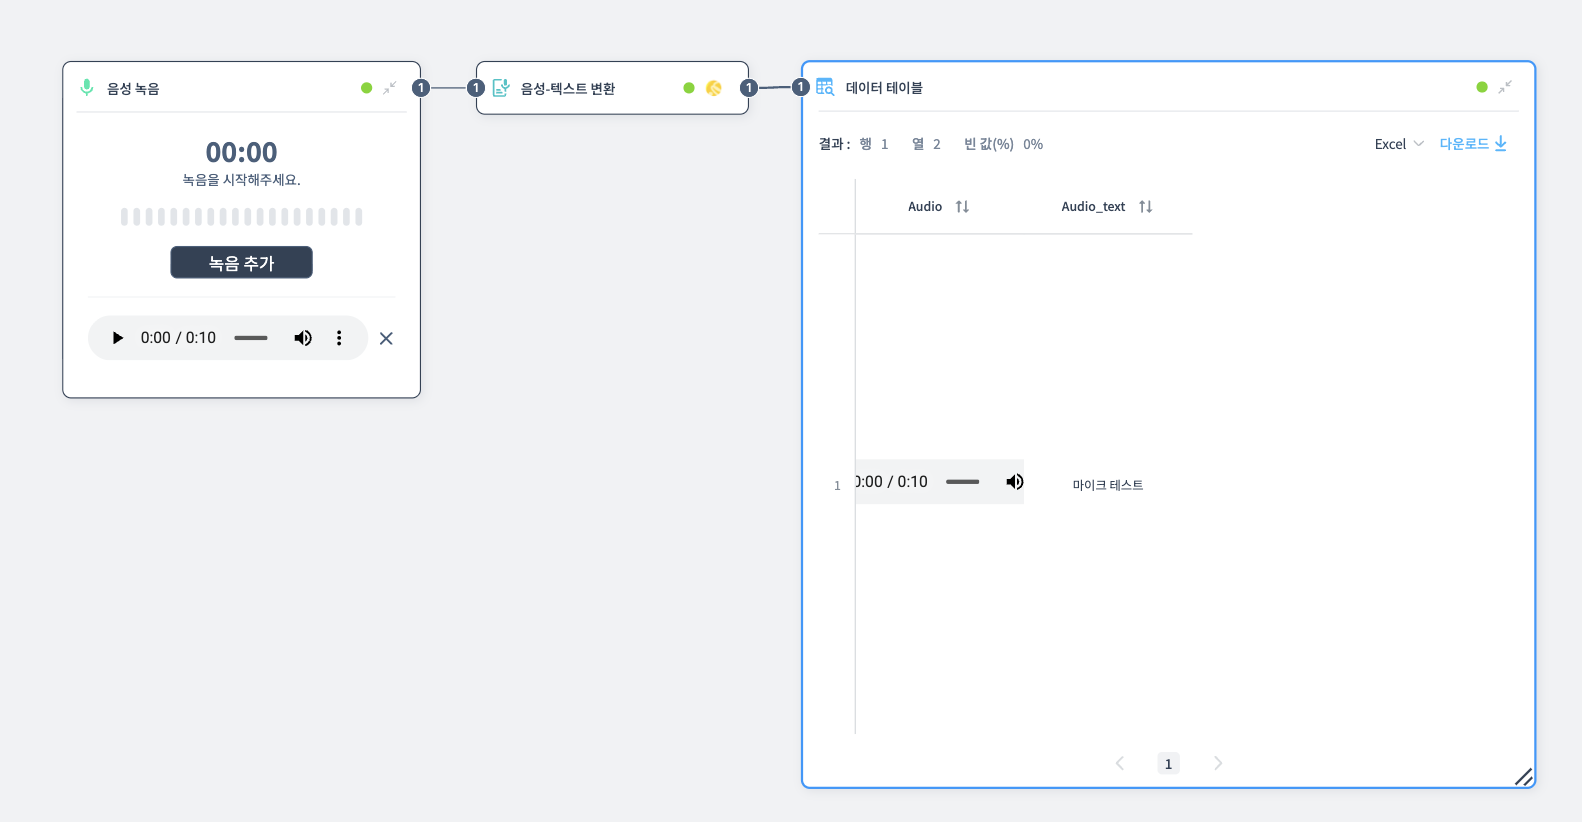Click the yellow status icon on 음성-텍스트 변환
This screenshot has height=822, width=1582.
(714, 88)
